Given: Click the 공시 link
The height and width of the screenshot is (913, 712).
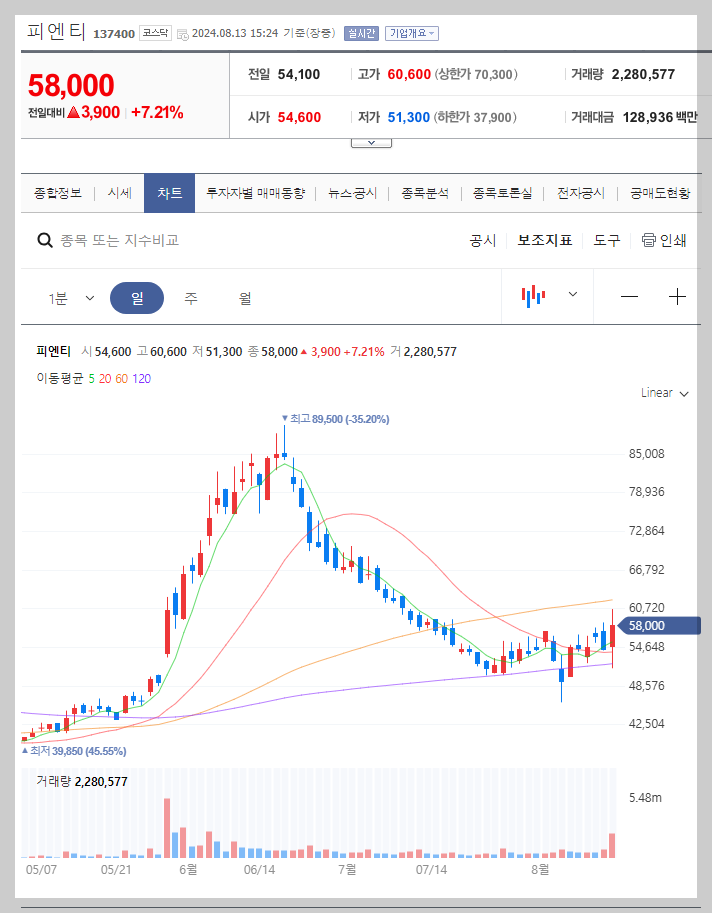Looking at the screenshot, I should pyautogui.click(x=482, y=240).
